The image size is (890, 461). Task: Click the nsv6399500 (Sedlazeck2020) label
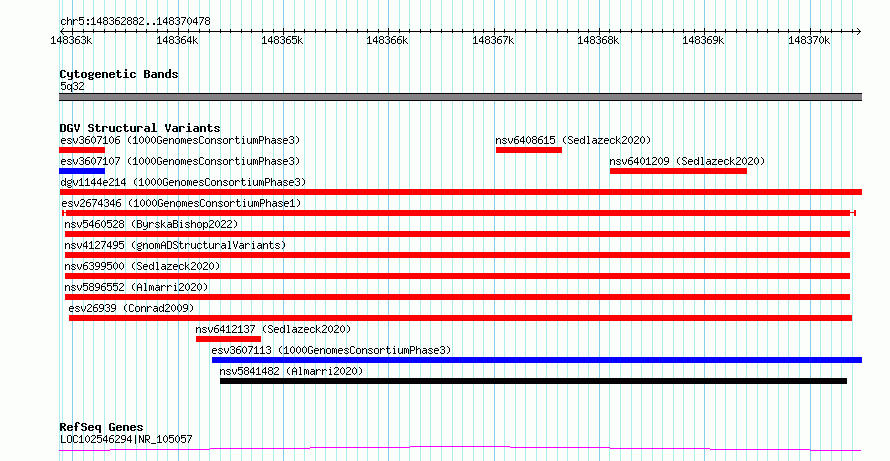[x=142, y=266]
